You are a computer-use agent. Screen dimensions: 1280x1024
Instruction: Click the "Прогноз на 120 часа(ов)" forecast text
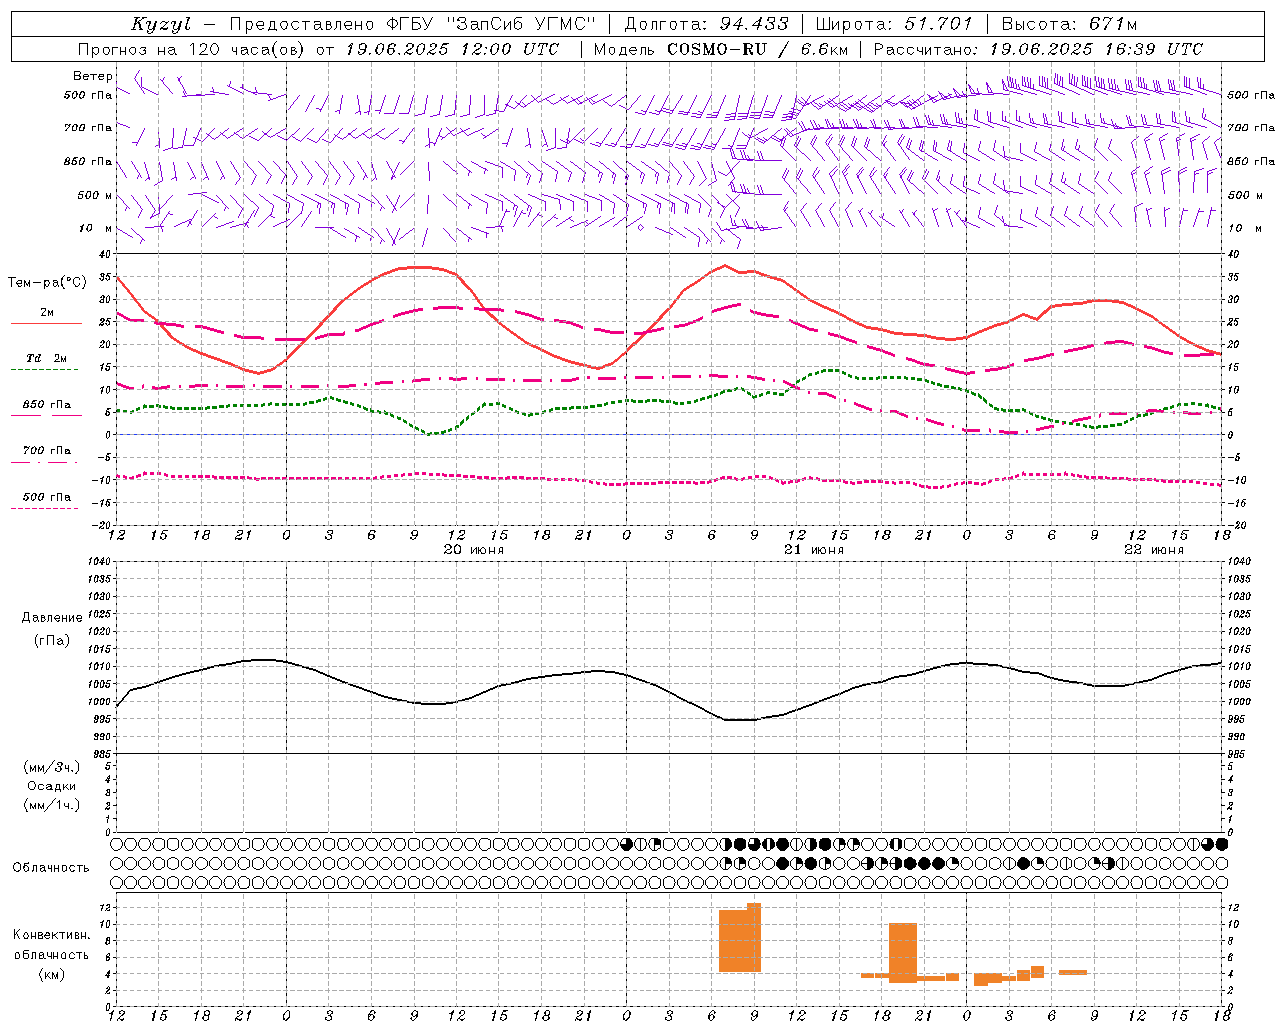192,49
